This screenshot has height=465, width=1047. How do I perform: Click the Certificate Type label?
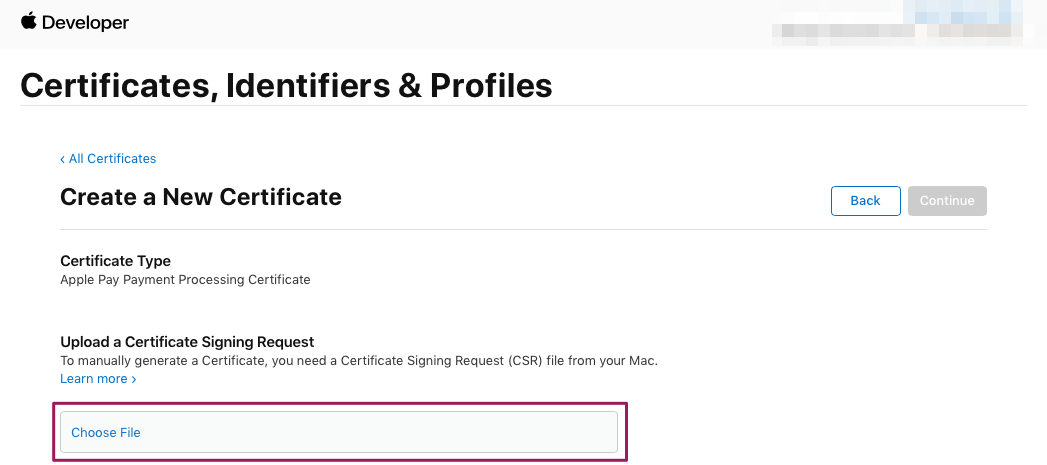pyautogui.click(x=115, y=261)
